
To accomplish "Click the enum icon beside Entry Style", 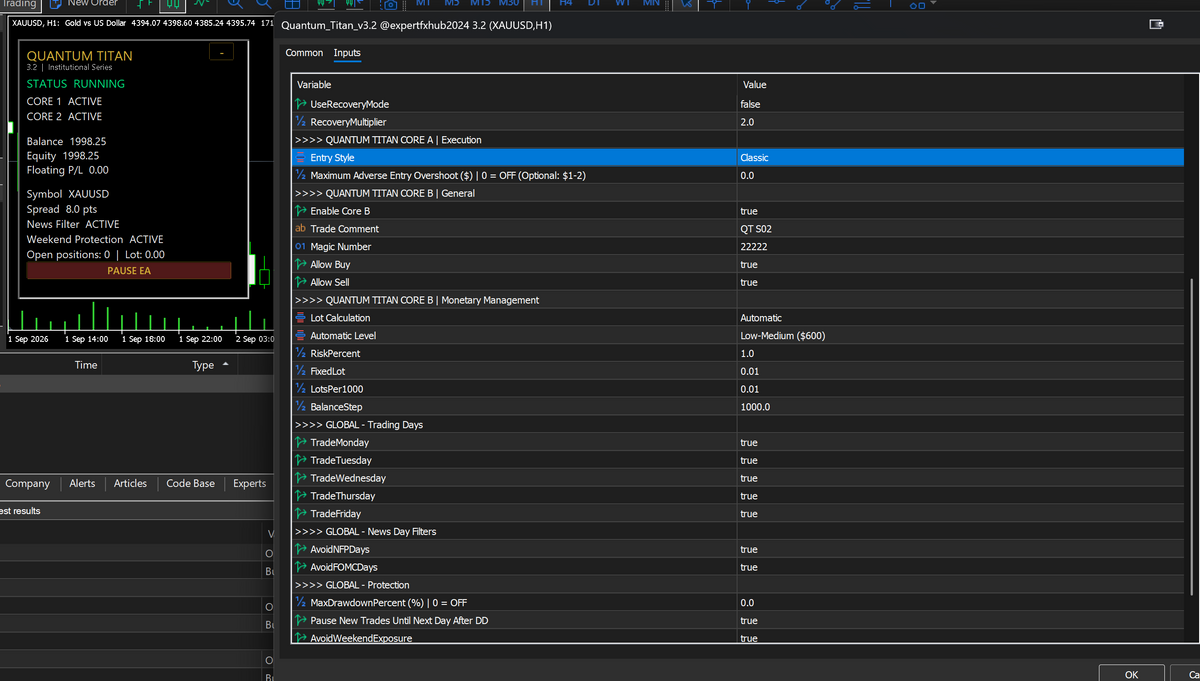I will 301,158.
